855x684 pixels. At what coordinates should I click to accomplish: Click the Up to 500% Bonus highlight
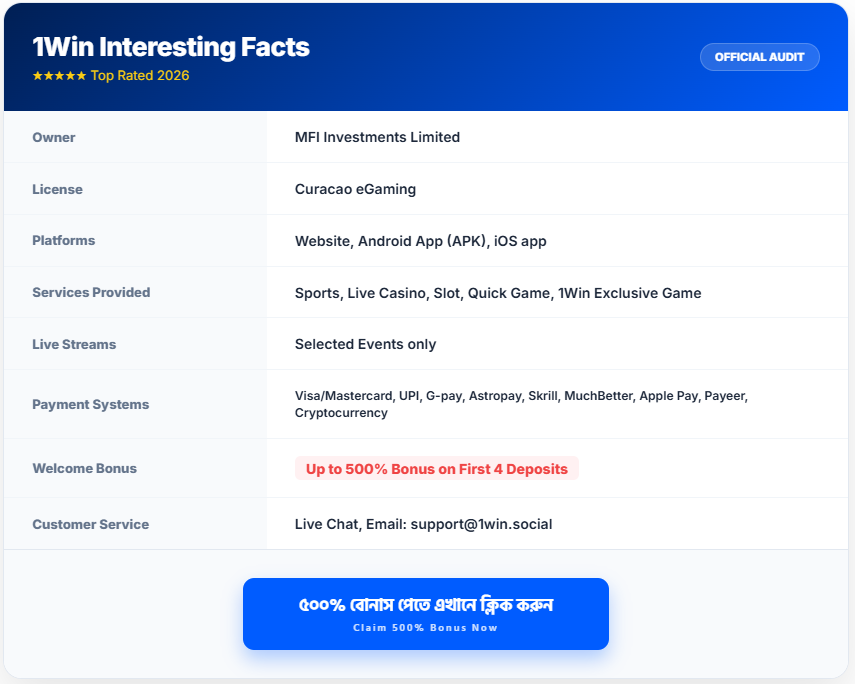(436, 468)
